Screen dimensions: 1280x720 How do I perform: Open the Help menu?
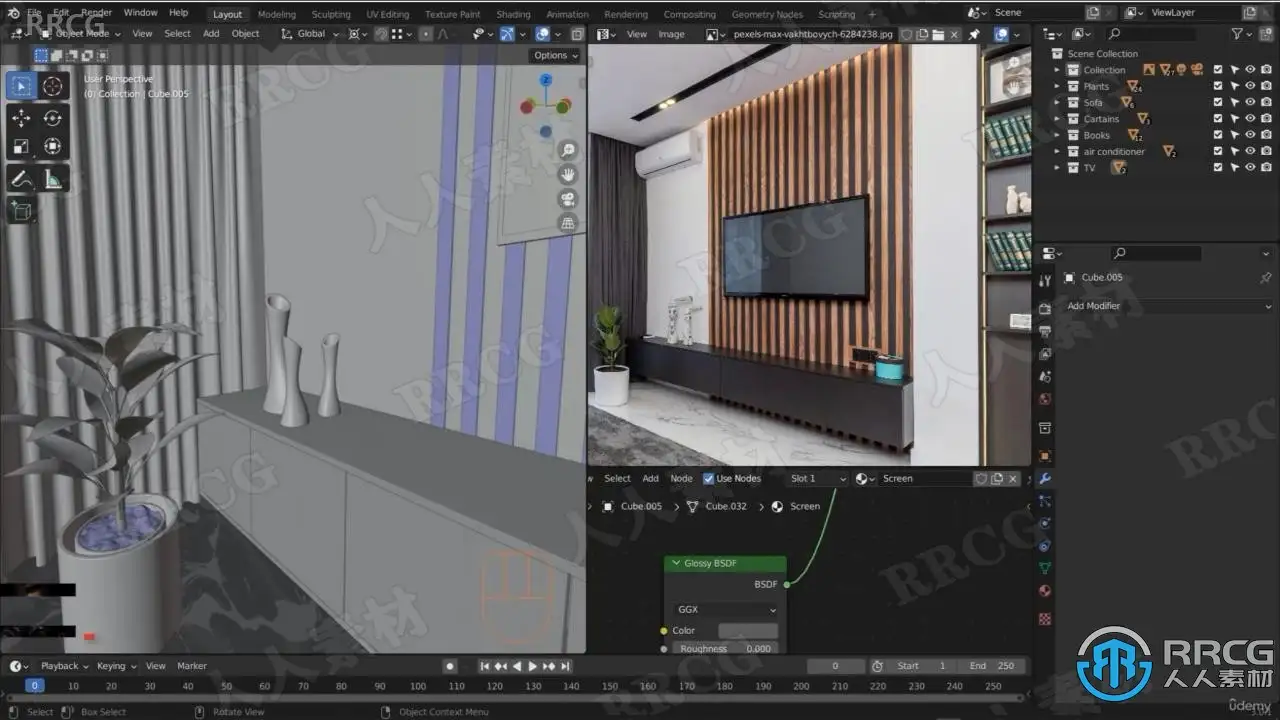(x=178, y=13)
